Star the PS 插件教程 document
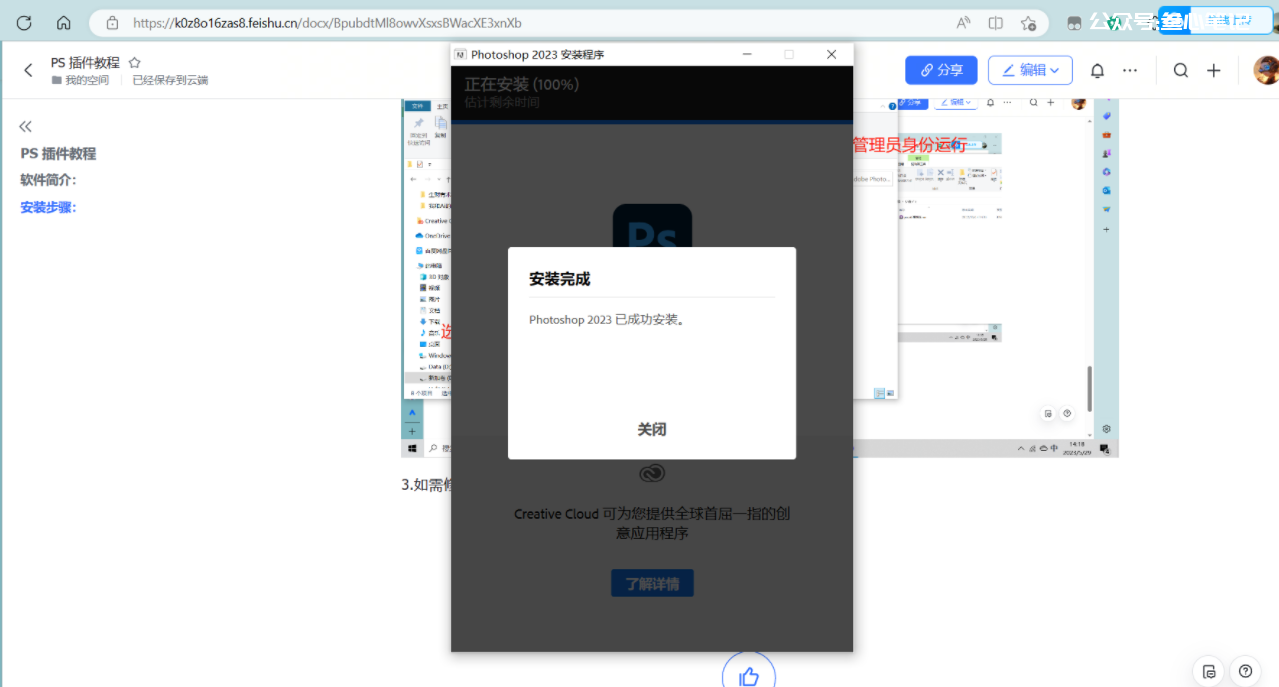1279x687 pixels. pos(135,62)
